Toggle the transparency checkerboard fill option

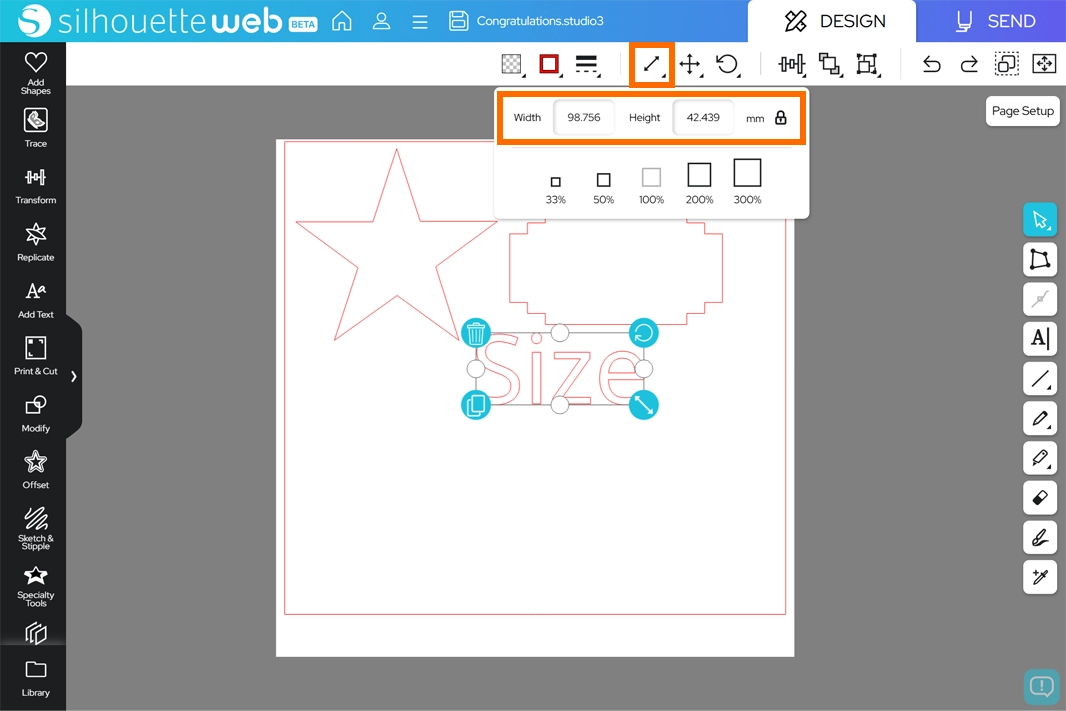511,65
